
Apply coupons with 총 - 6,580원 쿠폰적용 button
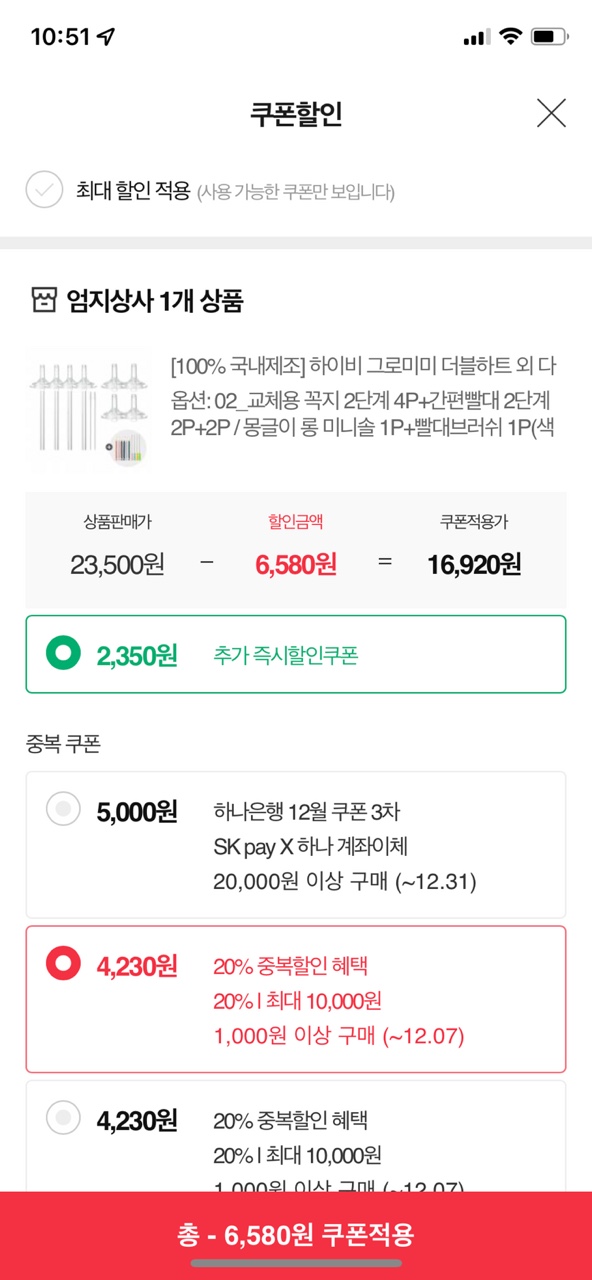click(x=296, y=1235)
